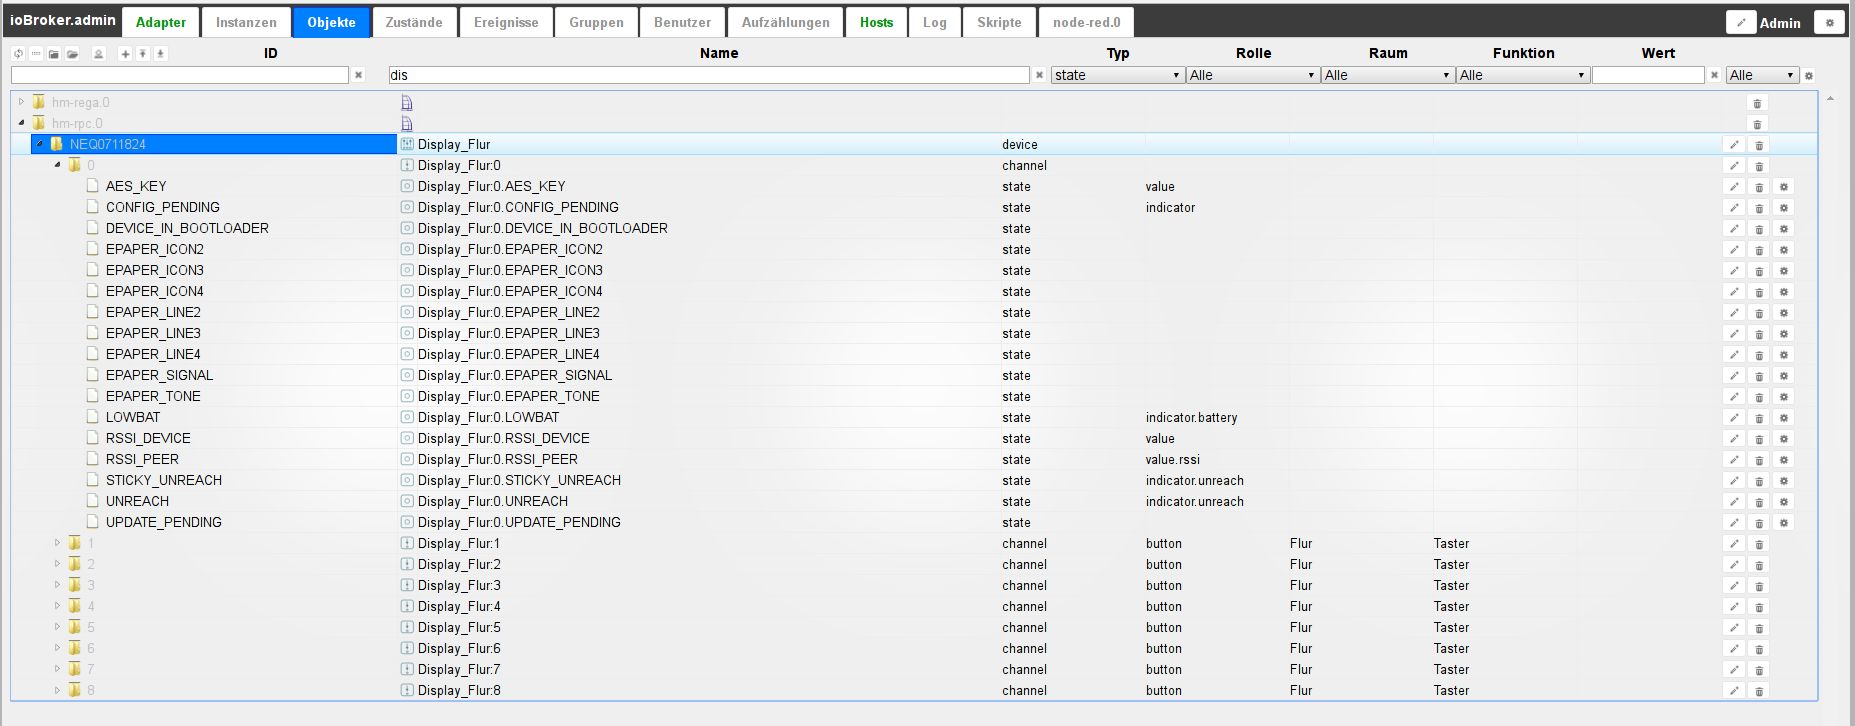Expand the hm-rega.0 tree node

21,102
